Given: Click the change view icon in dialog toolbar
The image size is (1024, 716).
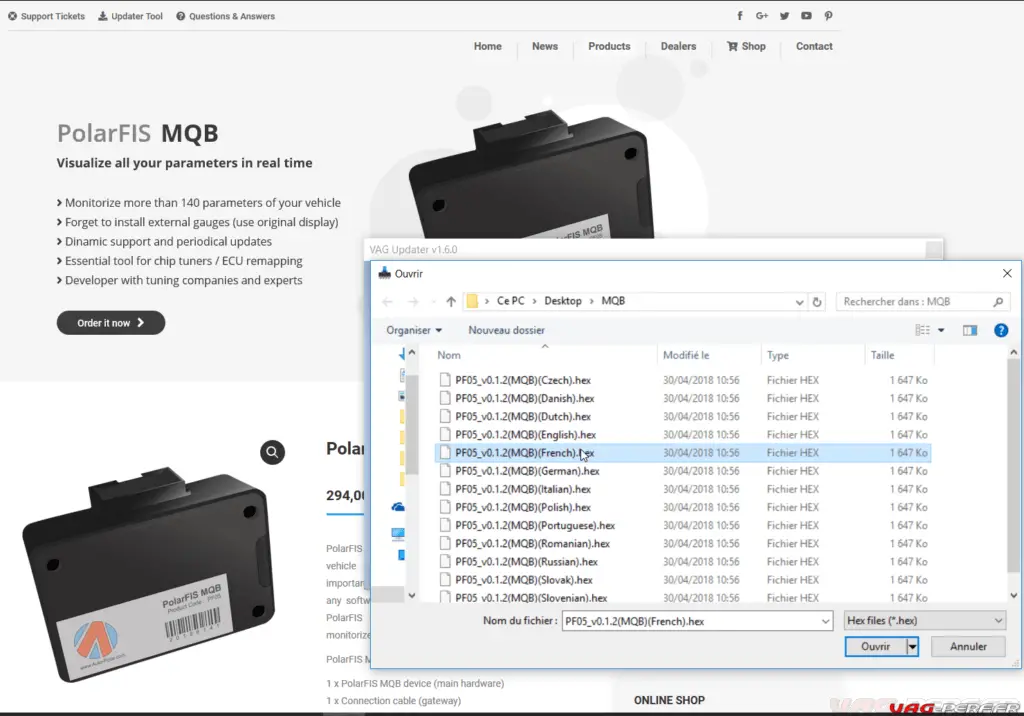Looking at the screenshot, I should tap(922, 330).
